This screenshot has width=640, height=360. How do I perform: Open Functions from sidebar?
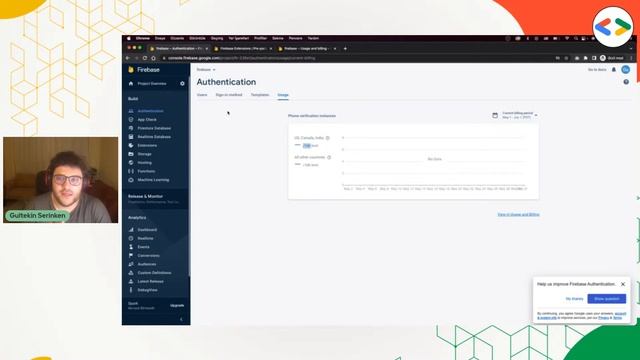coord(146,171)
